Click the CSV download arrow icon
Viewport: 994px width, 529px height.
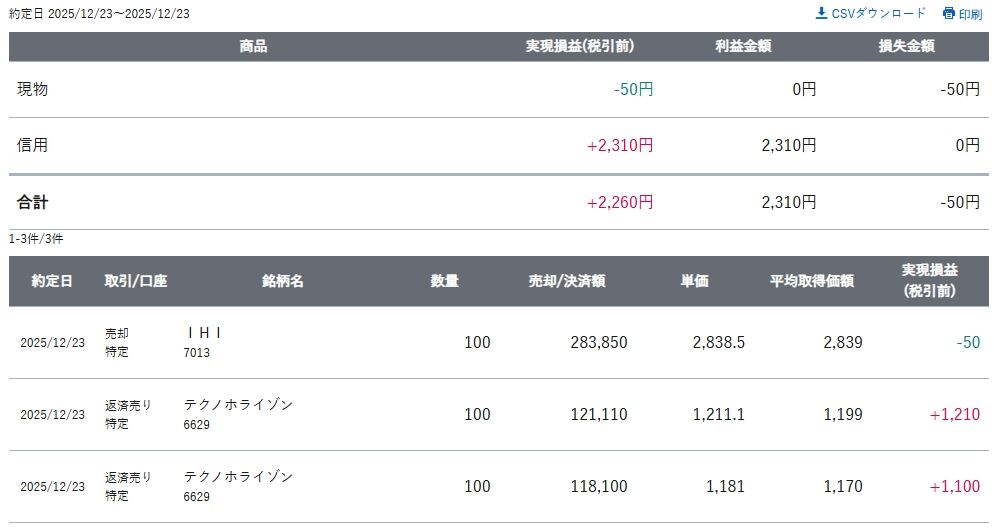[x=821, y=13]
